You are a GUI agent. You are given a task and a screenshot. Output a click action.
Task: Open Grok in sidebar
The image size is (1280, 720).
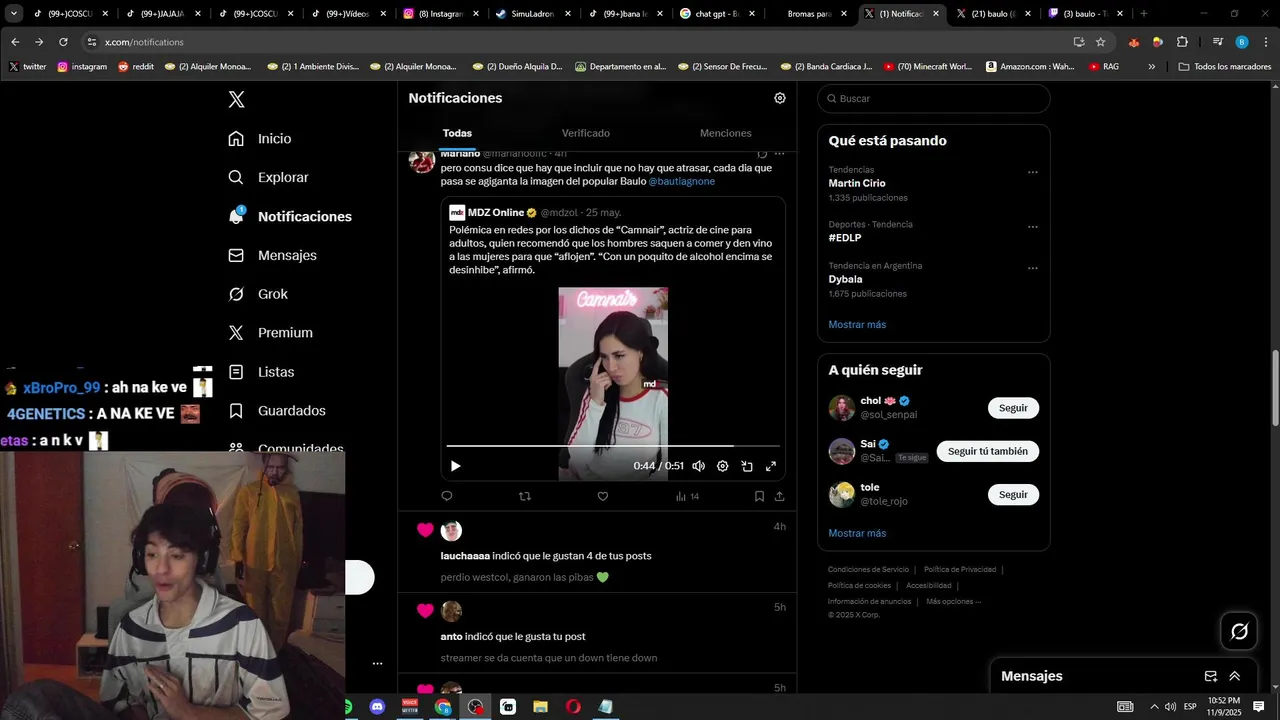[x=258, y=294]
